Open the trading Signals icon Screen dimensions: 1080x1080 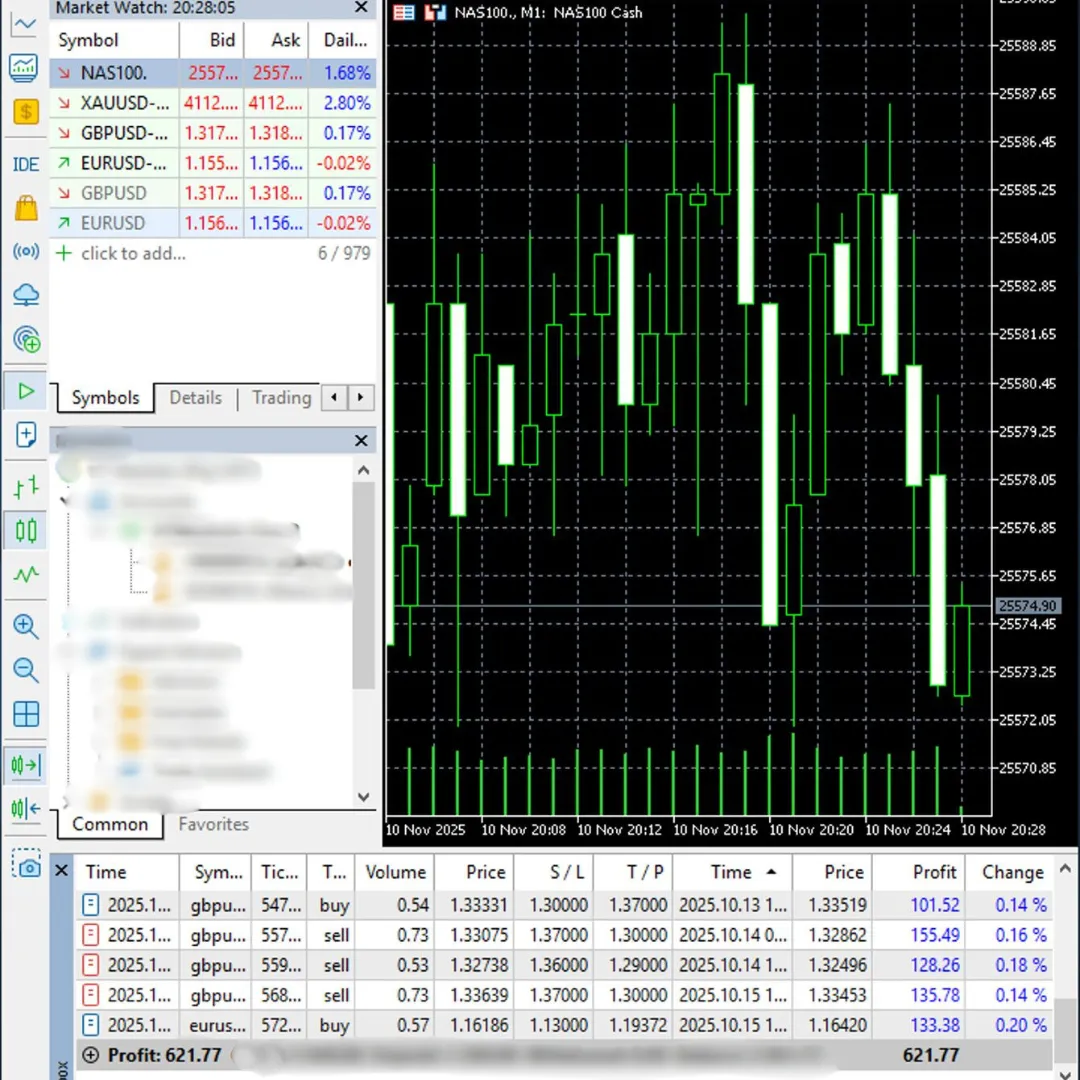coord(25,252)
